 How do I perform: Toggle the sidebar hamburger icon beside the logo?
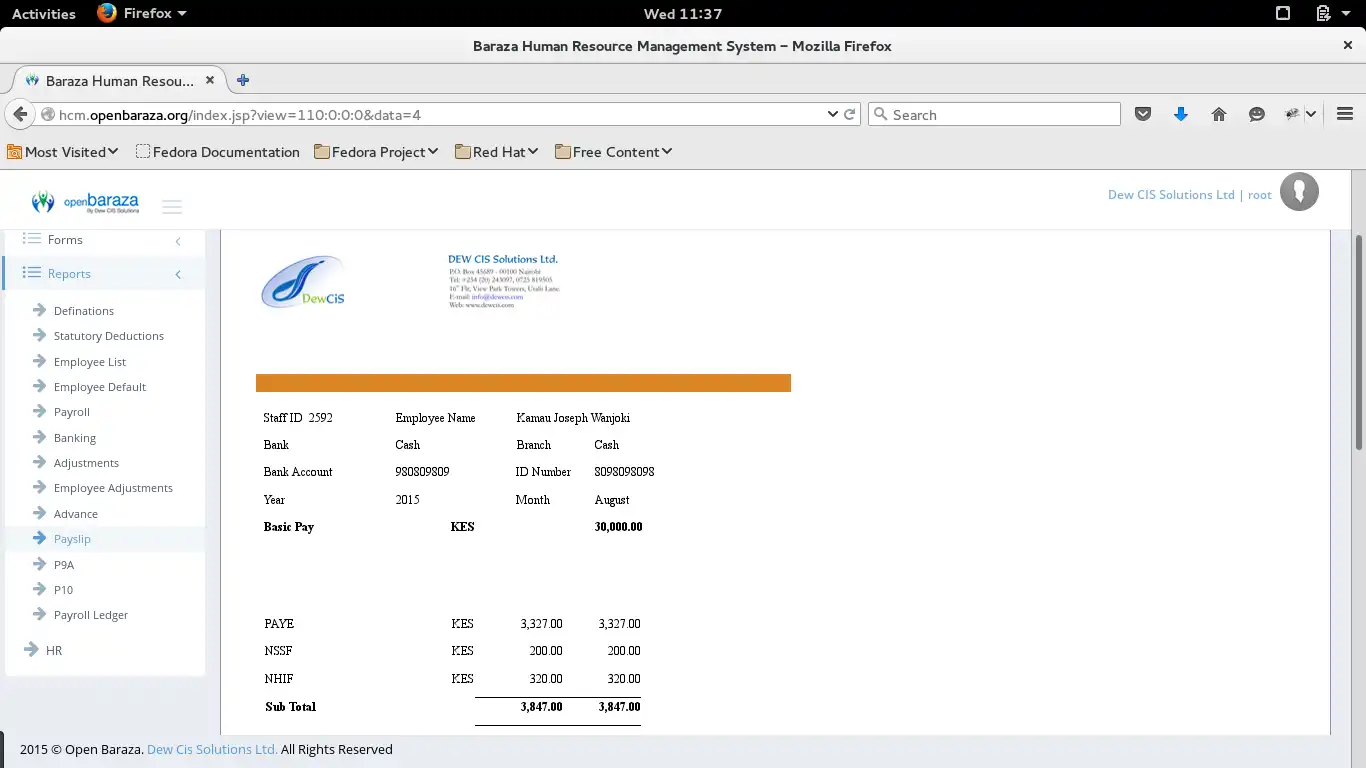click(x=171, y=206)
